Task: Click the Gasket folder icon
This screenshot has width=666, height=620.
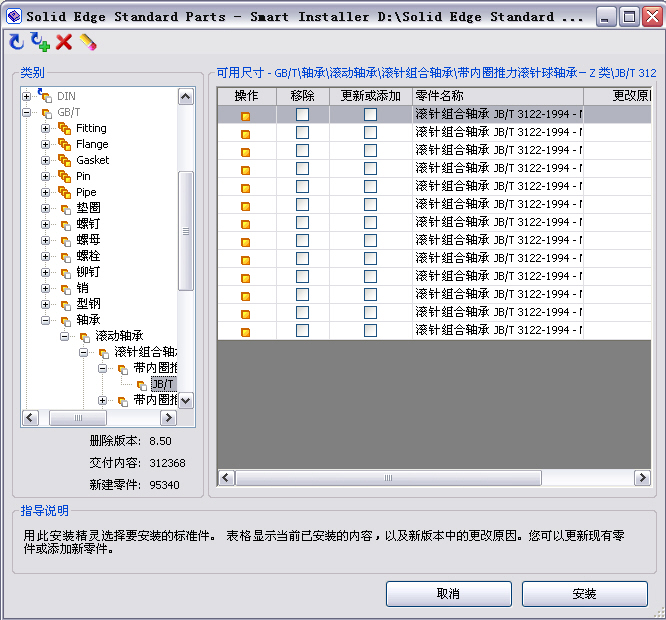Action: (65, 161)
